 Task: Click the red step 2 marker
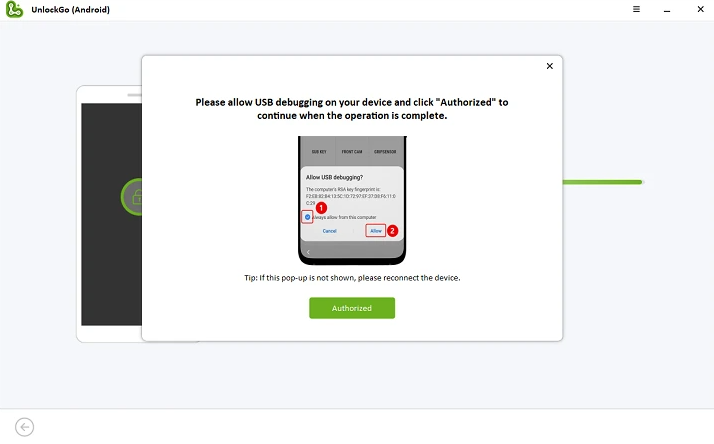pyautogui.click(x=392, y=230)
